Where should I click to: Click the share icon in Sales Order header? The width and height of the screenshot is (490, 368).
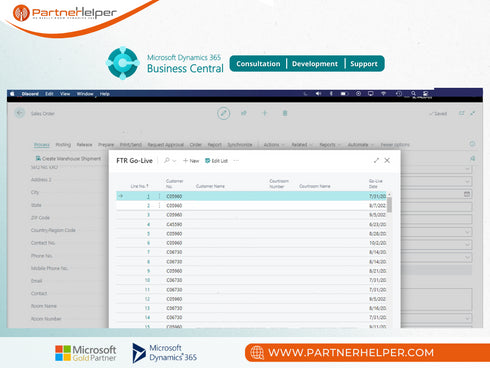(244, 113)
